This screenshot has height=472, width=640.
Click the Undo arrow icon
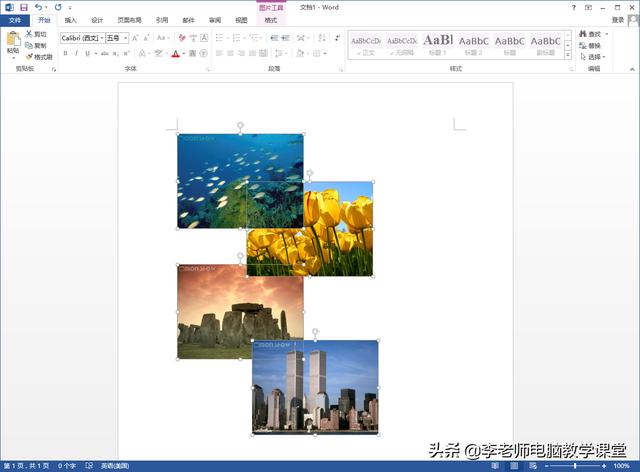[38, 7]
